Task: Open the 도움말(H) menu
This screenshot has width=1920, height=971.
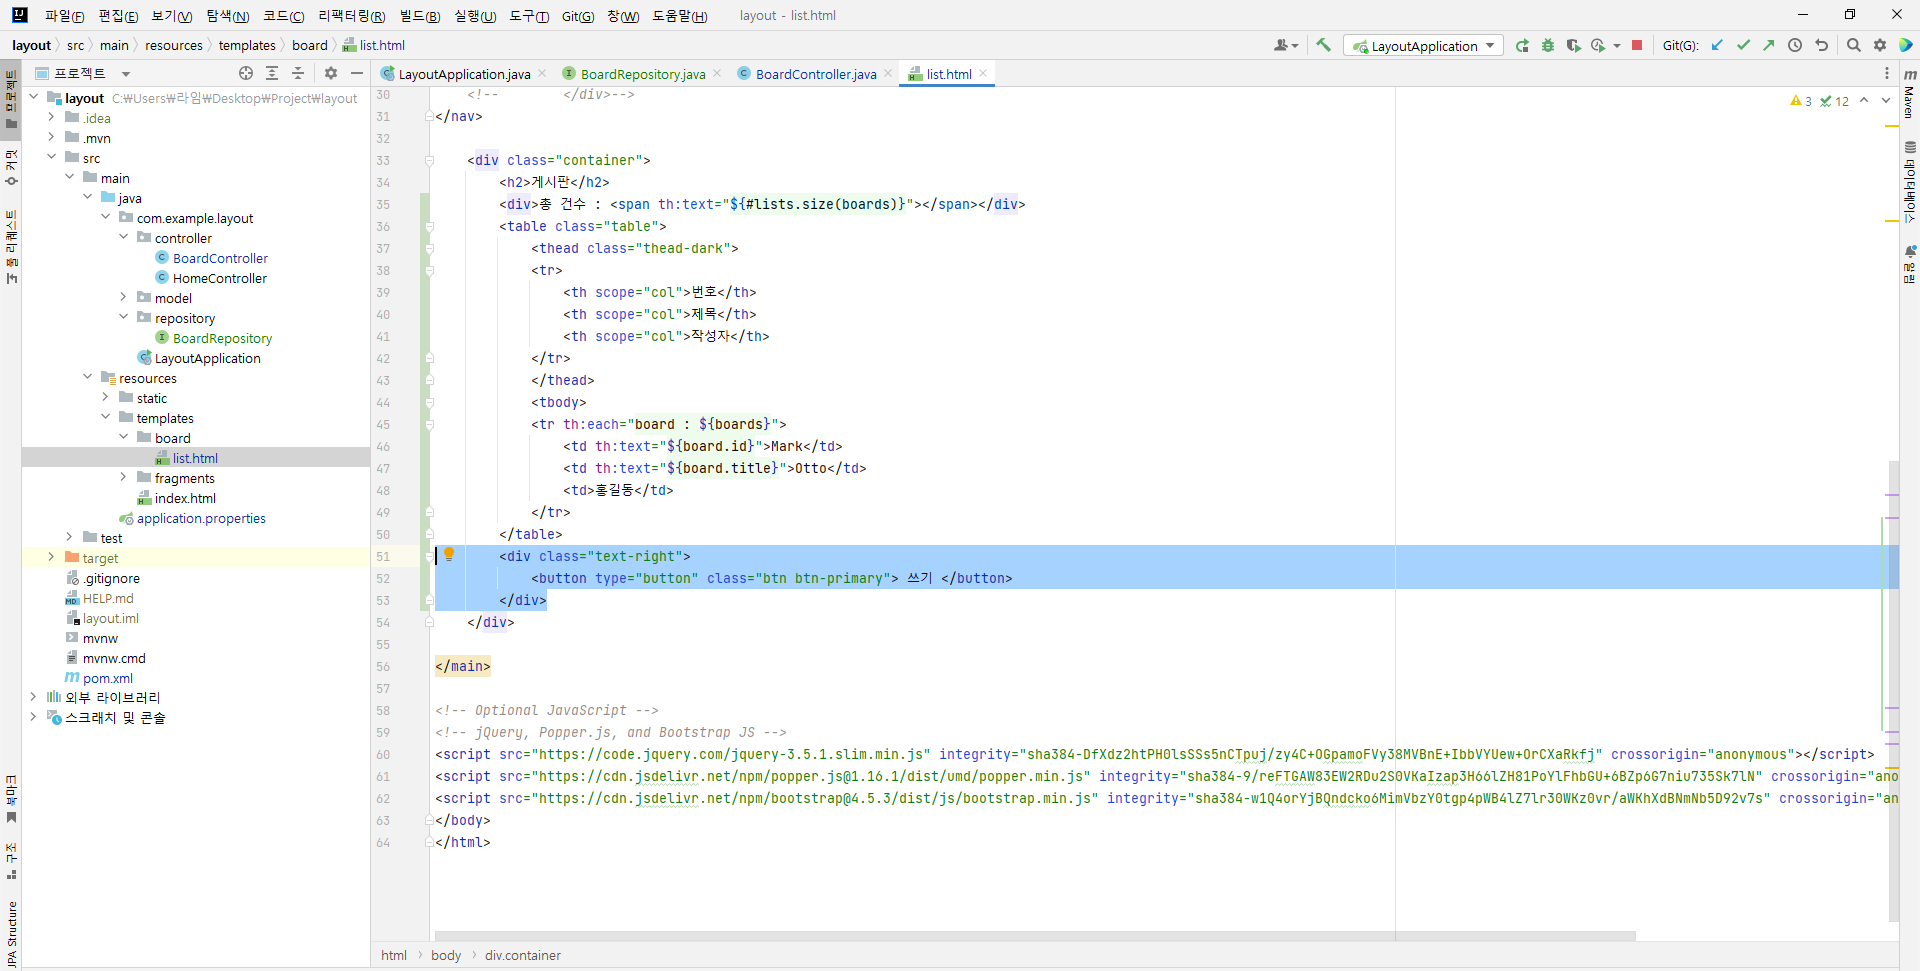Action: coord(680,15)
